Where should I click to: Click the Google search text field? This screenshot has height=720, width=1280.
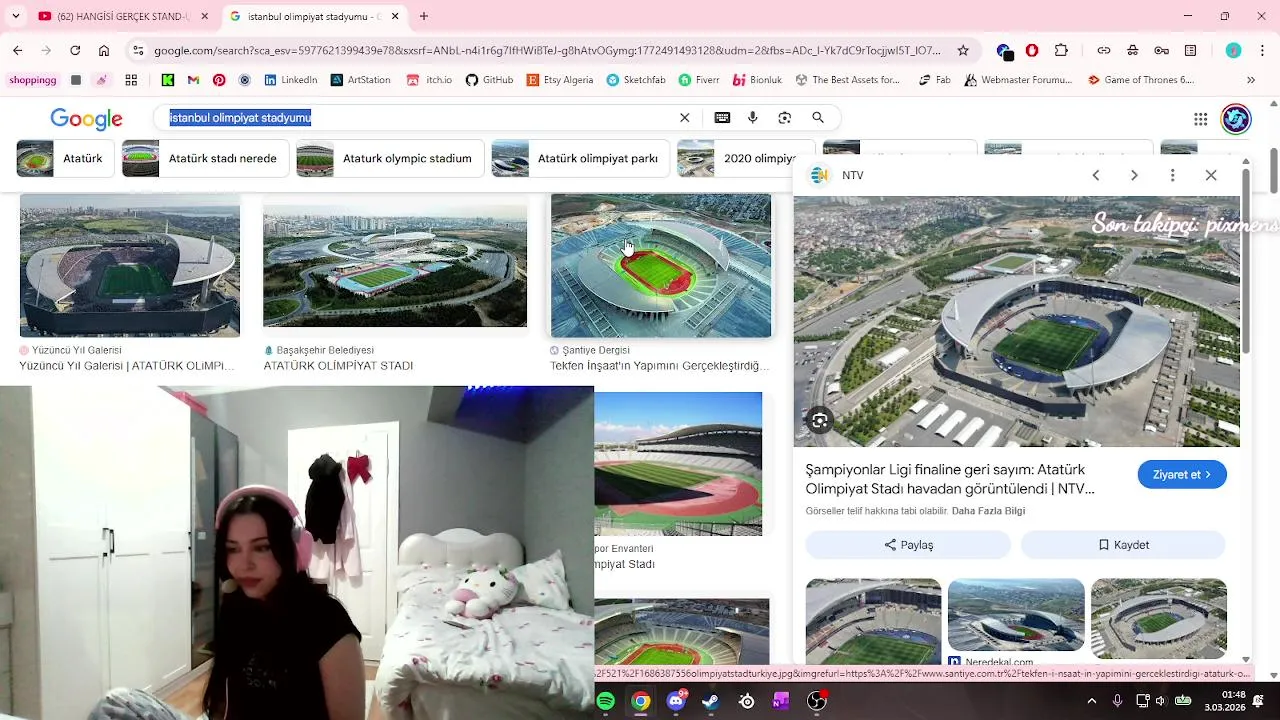pyautogui.click(x=420, y=118)
